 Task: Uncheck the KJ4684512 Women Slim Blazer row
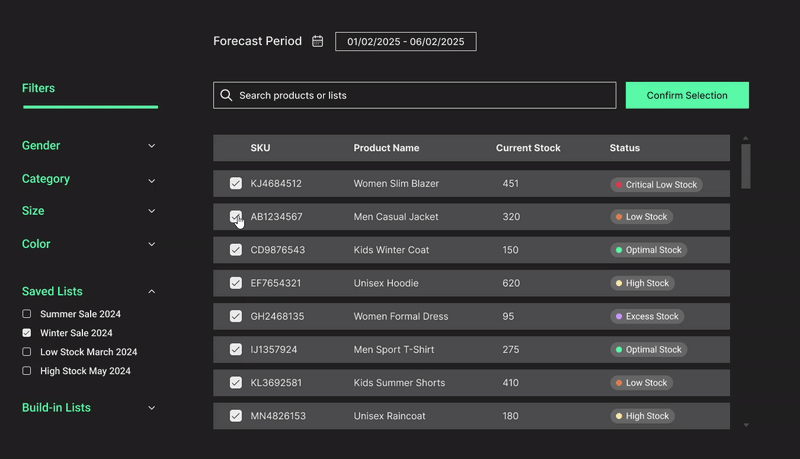[236, 184]
